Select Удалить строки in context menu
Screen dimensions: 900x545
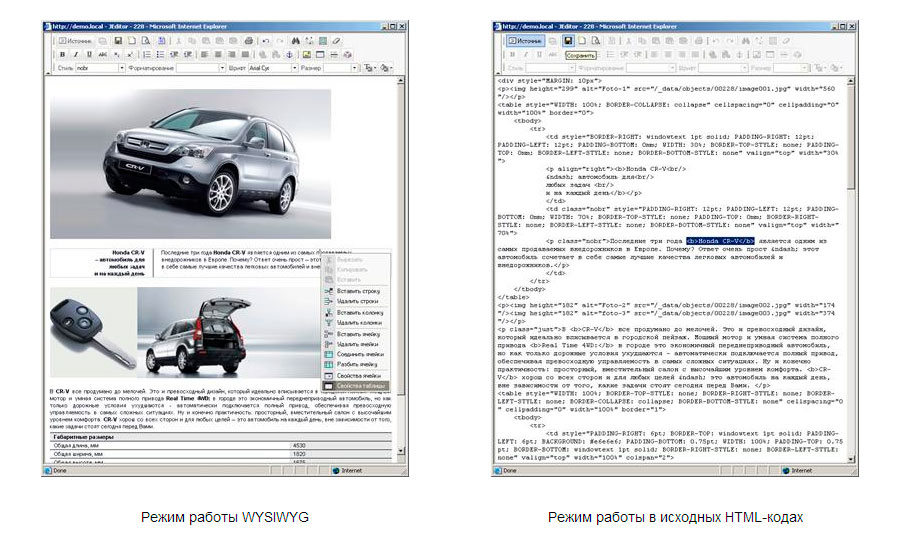pyautogui.click(x=356, y=301)
